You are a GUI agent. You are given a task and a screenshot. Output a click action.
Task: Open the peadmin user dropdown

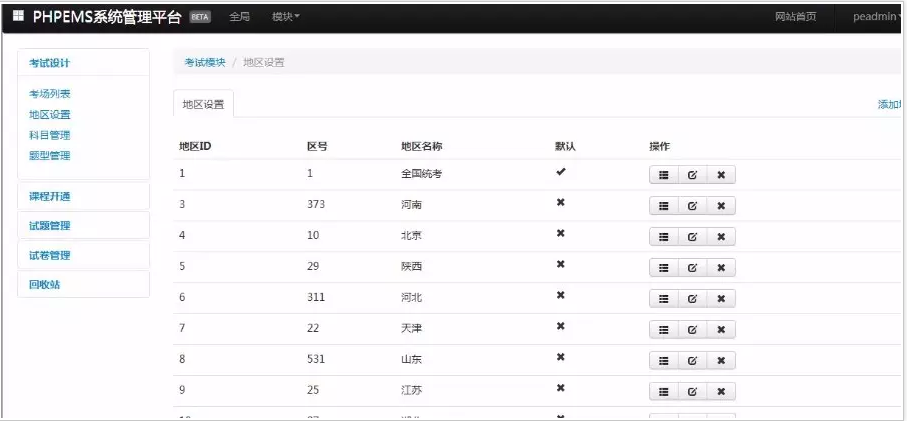point(877,17)
